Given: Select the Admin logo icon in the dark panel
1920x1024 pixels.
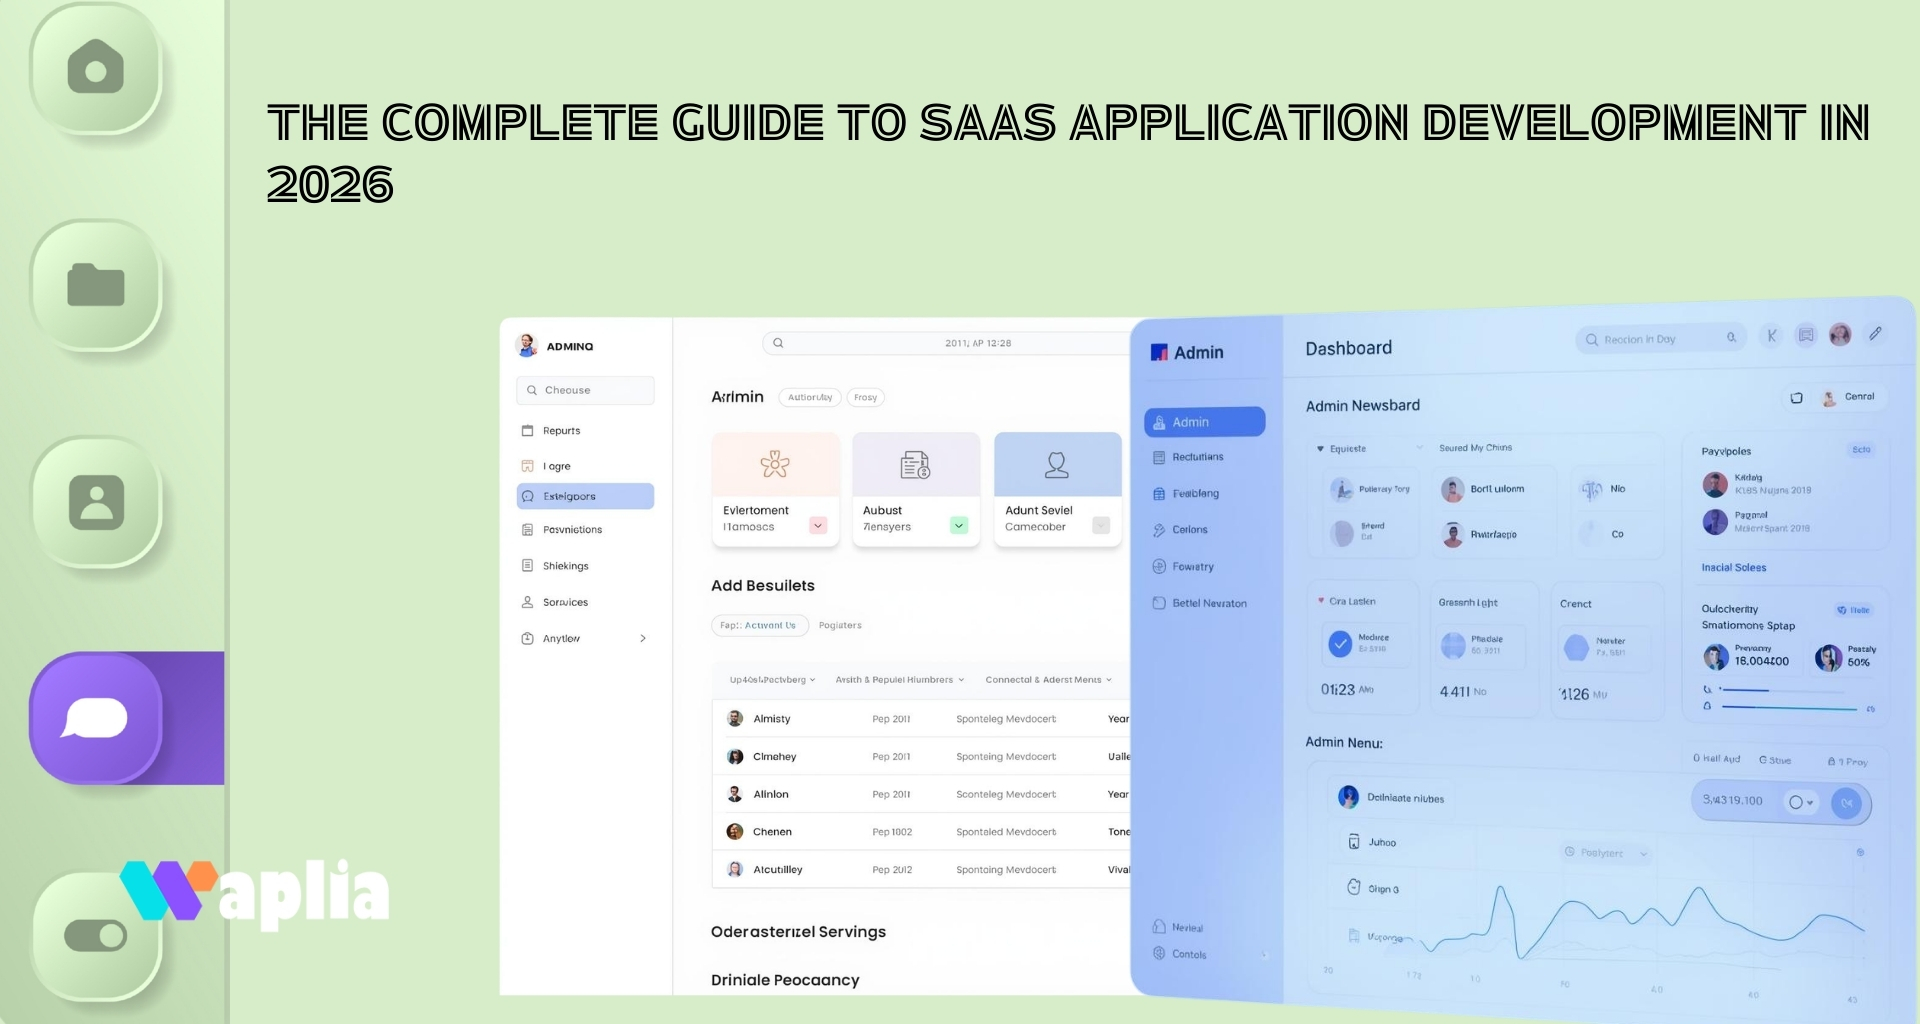Looking at the screenshot, I should (x=1158, y=351).
